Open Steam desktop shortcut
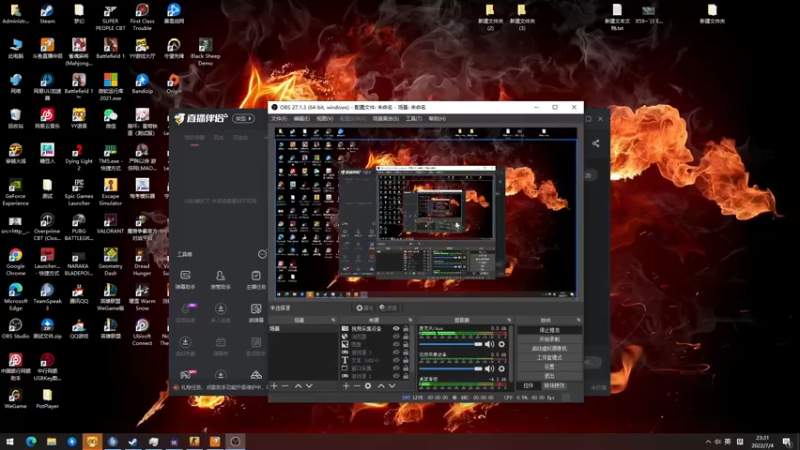800x450 pixels. tap(47, 14)
